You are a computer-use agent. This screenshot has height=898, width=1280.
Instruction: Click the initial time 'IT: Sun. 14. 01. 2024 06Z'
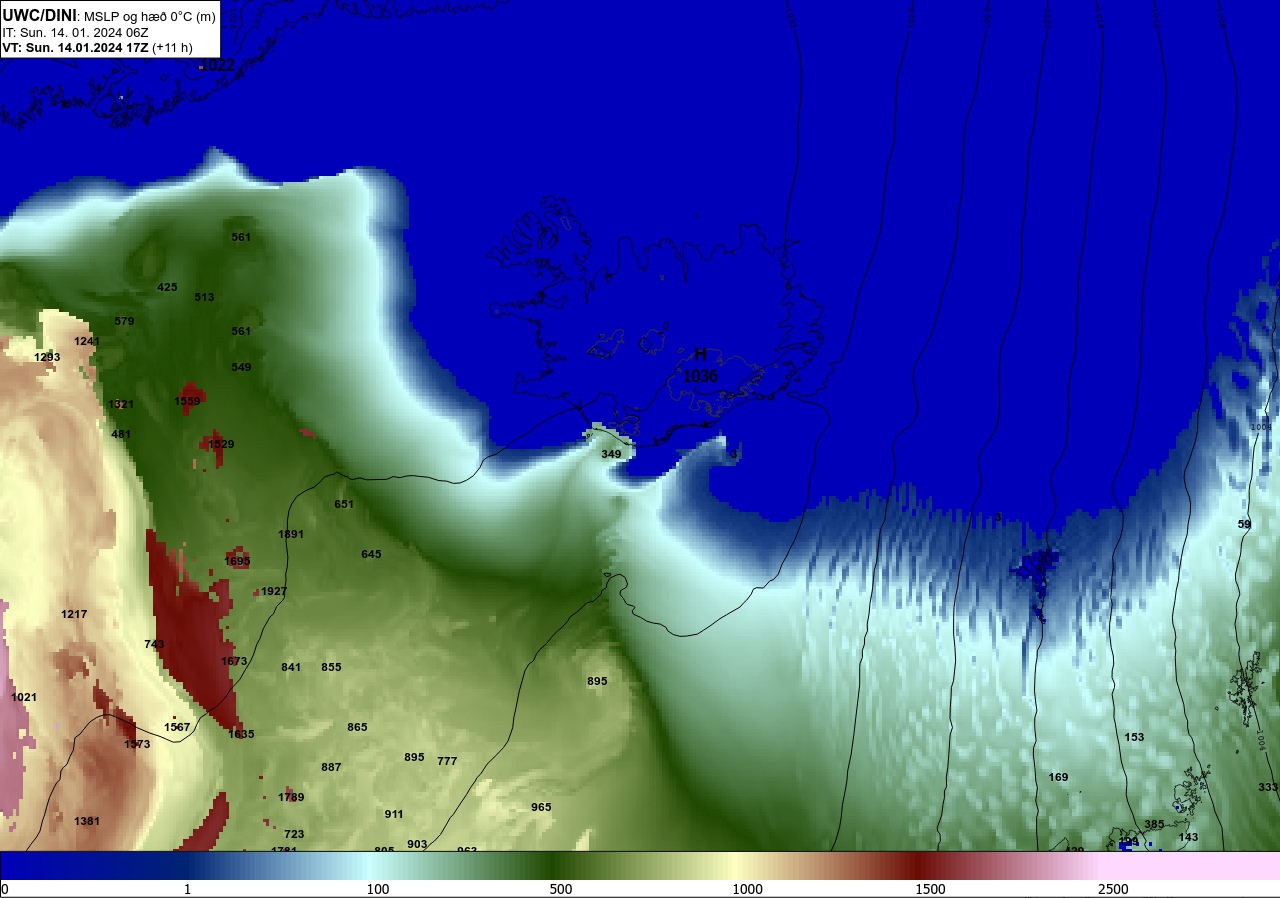pos(75,32)
